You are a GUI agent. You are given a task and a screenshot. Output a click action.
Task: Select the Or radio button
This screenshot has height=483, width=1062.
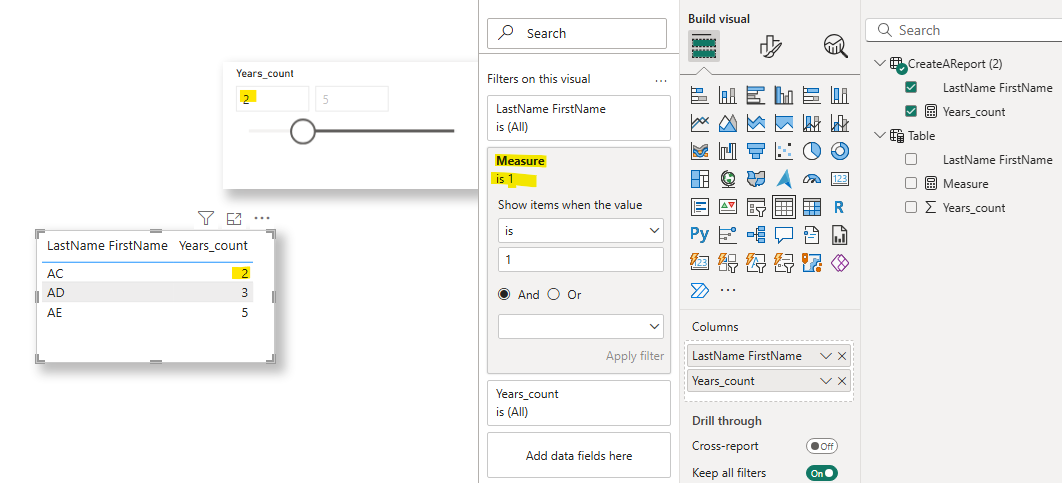click(x=553, y=295)
